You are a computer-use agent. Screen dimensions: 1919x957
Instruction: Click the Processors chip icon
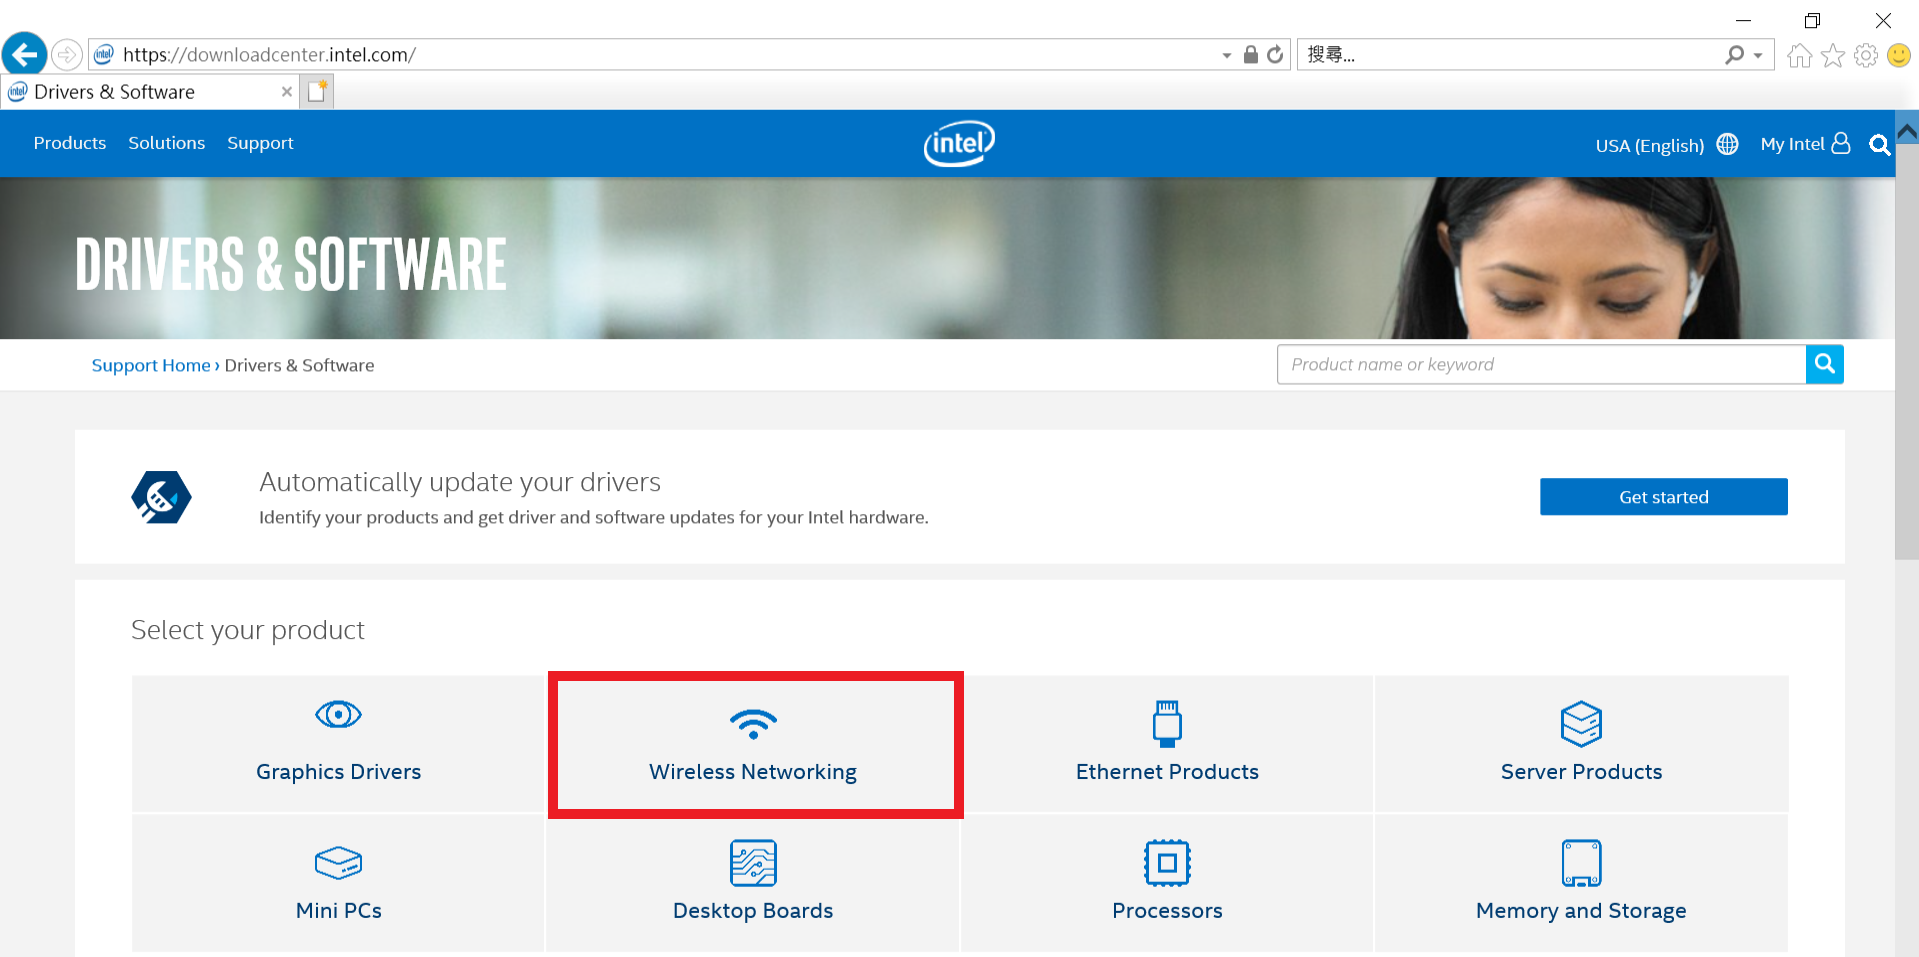(1167, 863)
